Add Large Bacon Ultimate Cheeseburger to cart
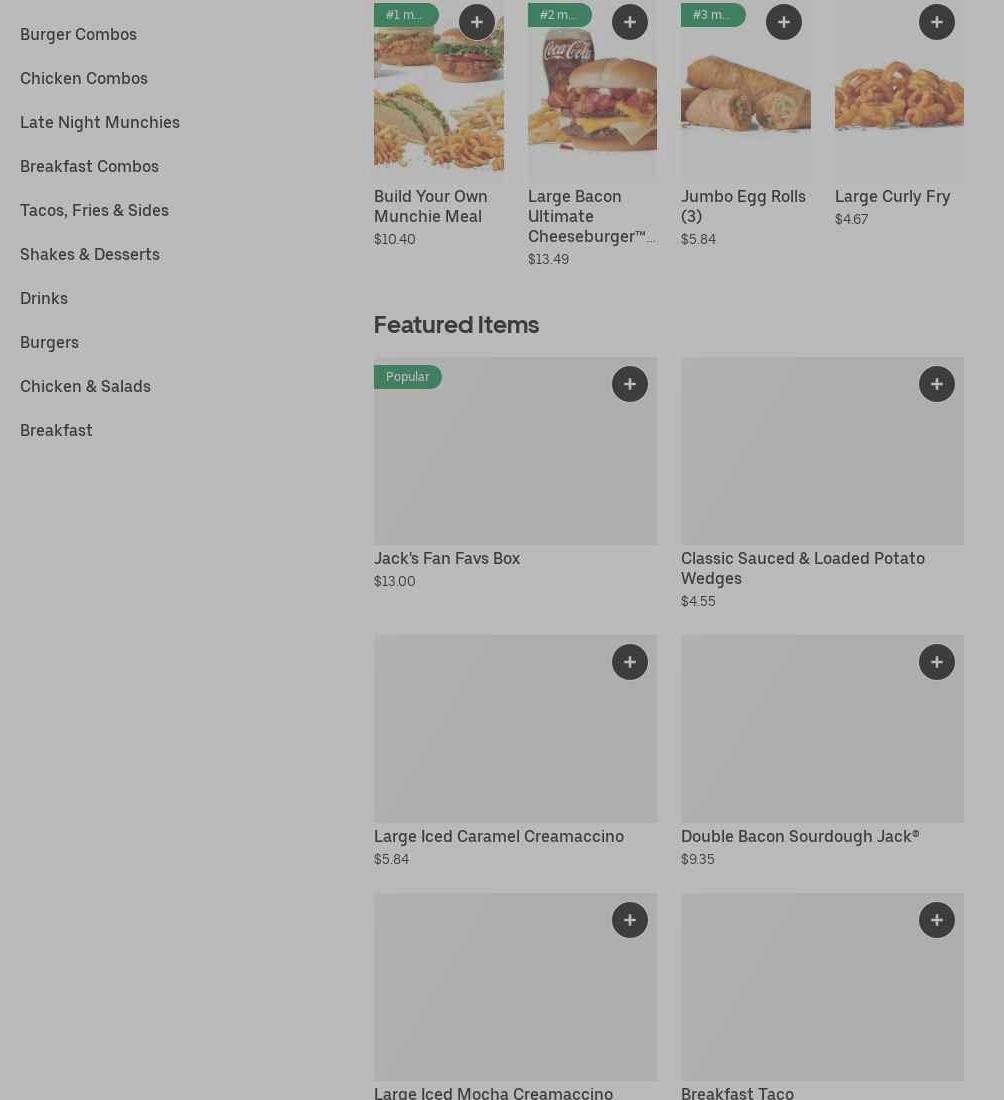Viewport: 1004px width, 1100px height. click(x=629, y=22)
